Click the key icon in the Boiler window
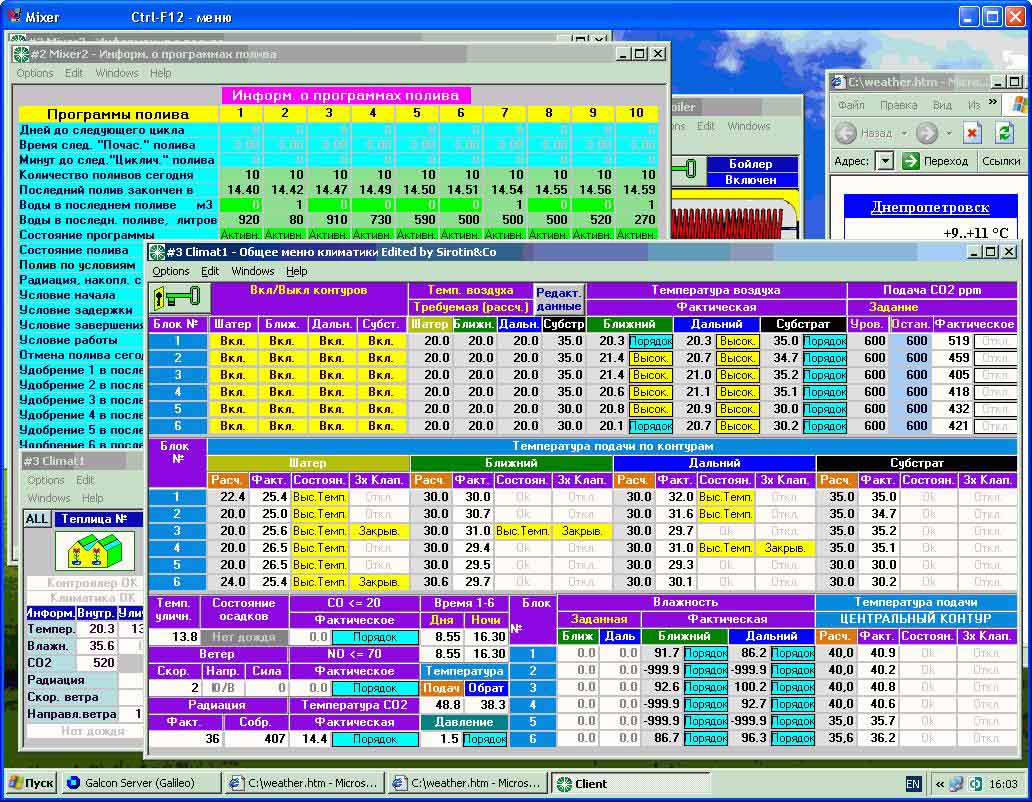The width and height of the screenshot is (1032, 802). click(686, 170)
